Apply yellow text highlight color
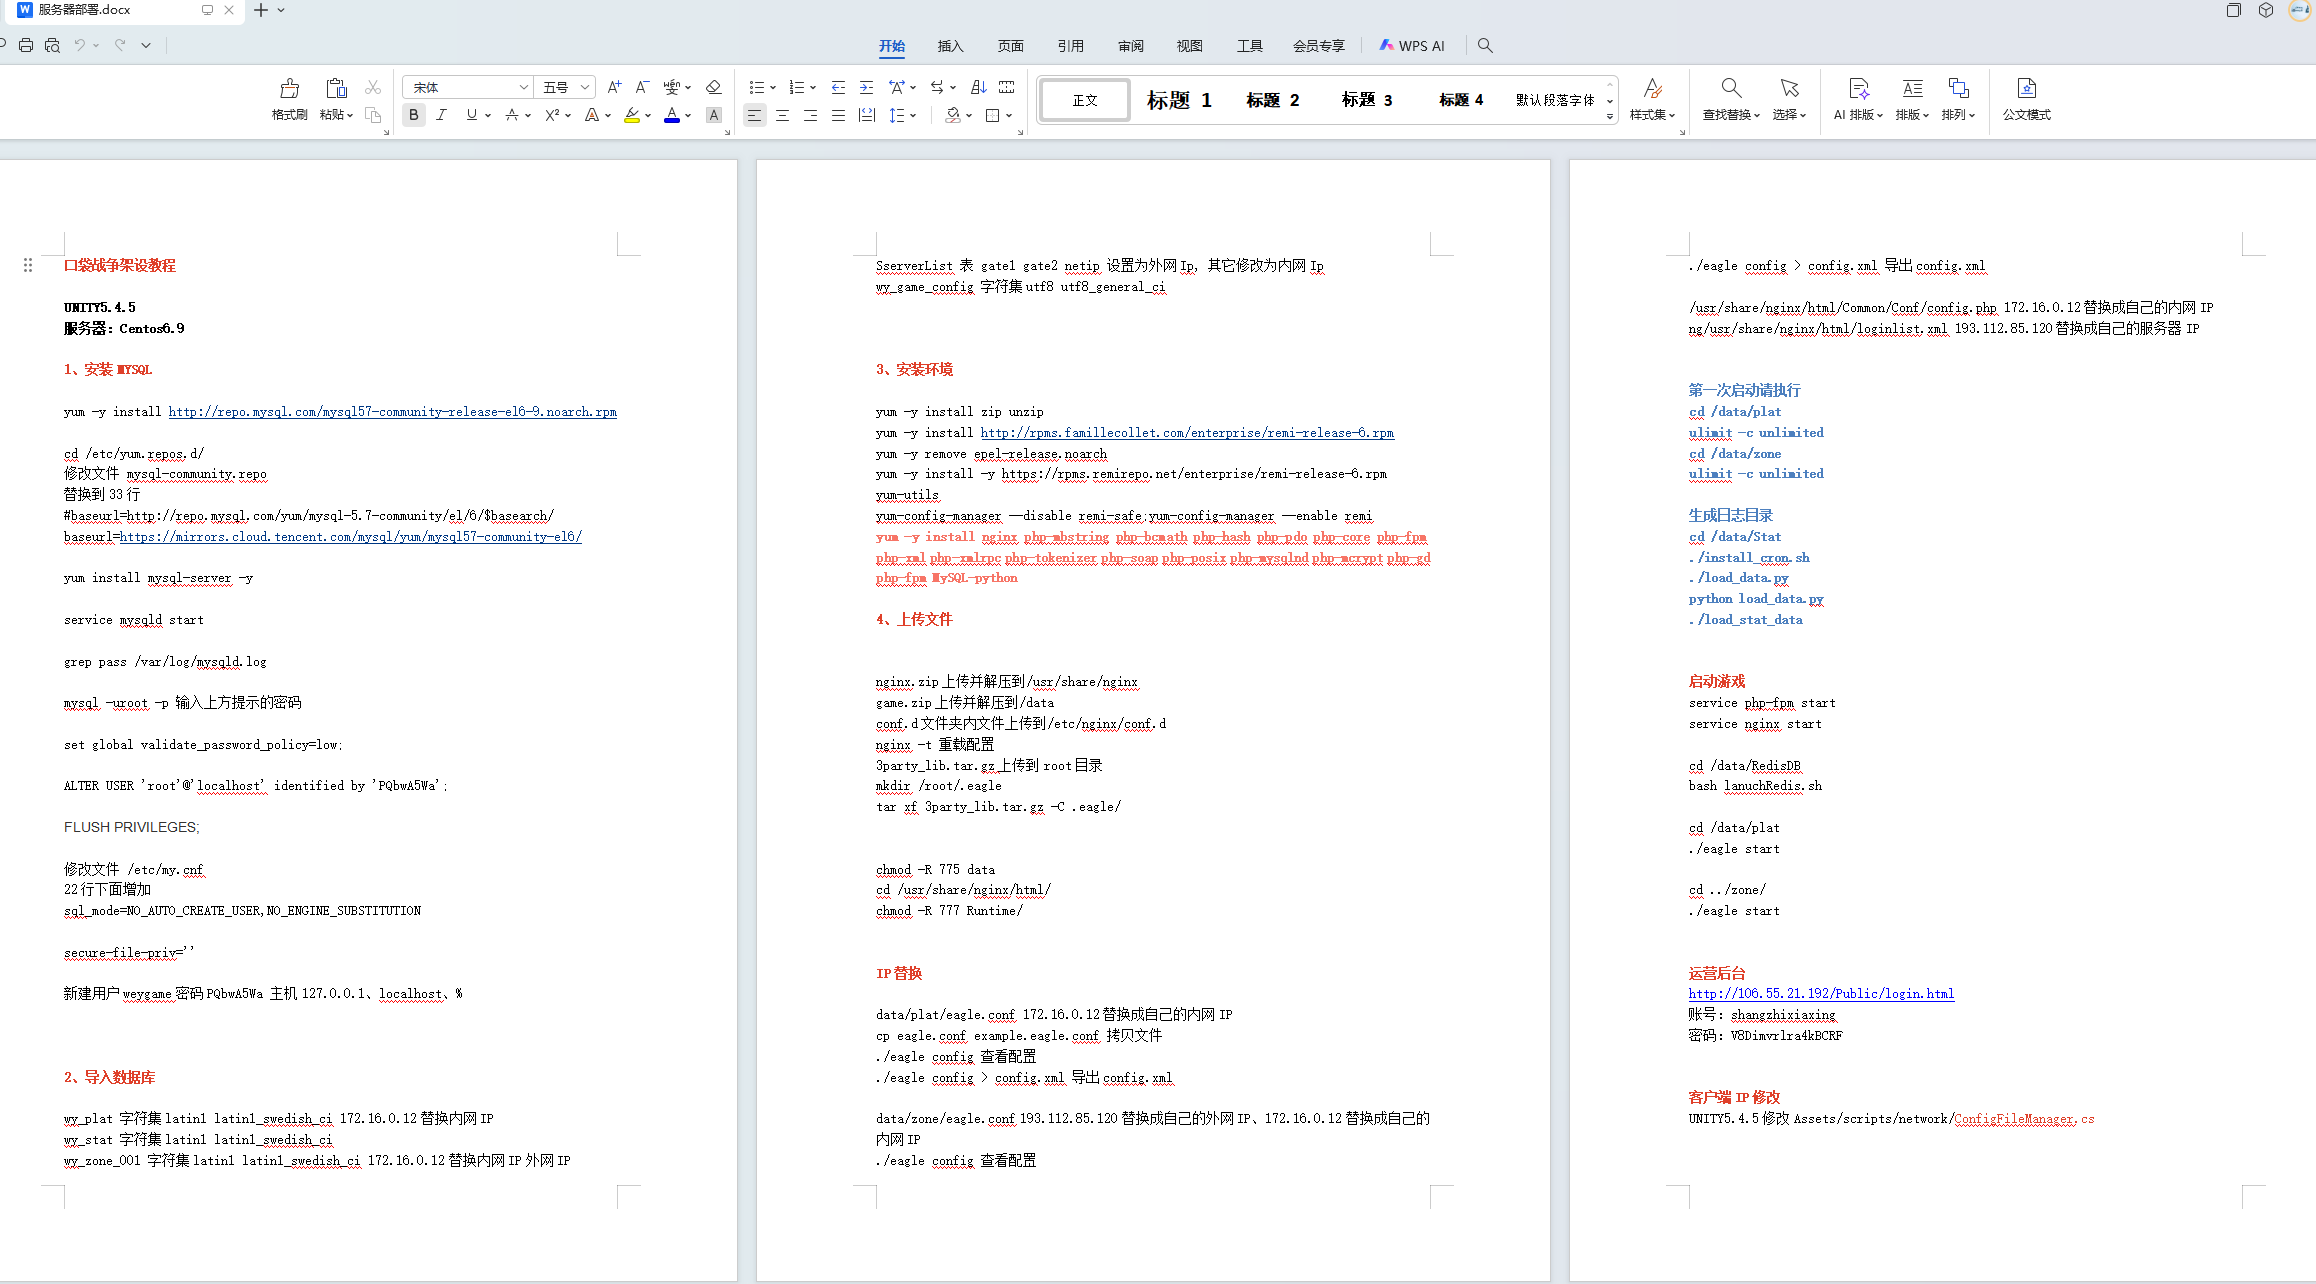Image resolution: width=2316 pixels, height=1284 pixels. coord(632,116)
